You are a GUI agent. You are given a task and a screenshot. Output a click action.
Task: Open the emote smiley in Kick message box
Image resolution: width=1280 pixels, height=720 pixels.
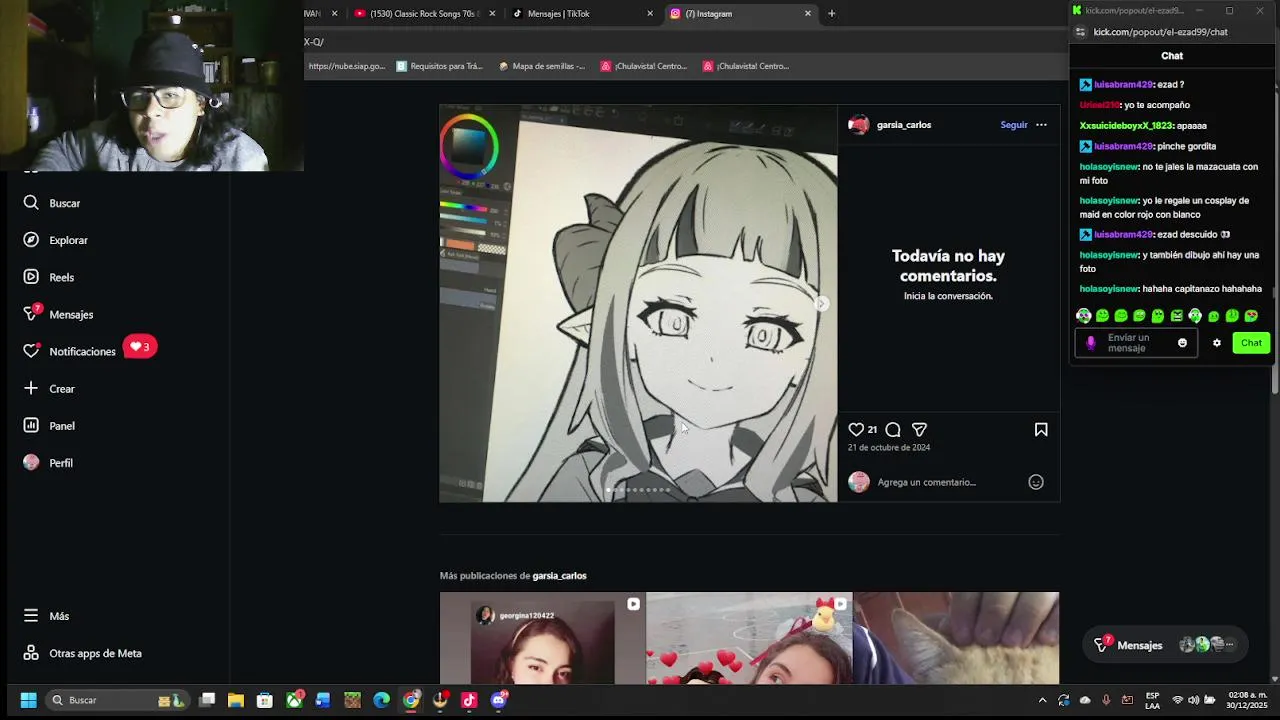(x=1182, y=343)
